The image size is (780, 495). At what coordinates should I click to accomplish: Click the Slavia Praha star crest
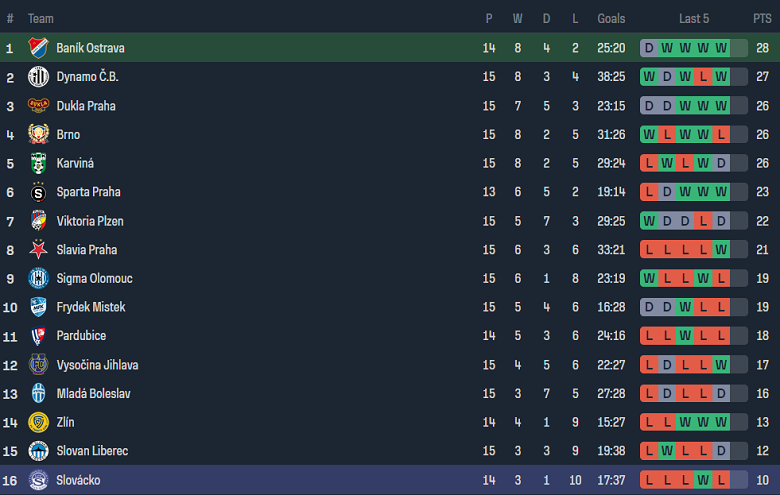[x=38, y=250]
